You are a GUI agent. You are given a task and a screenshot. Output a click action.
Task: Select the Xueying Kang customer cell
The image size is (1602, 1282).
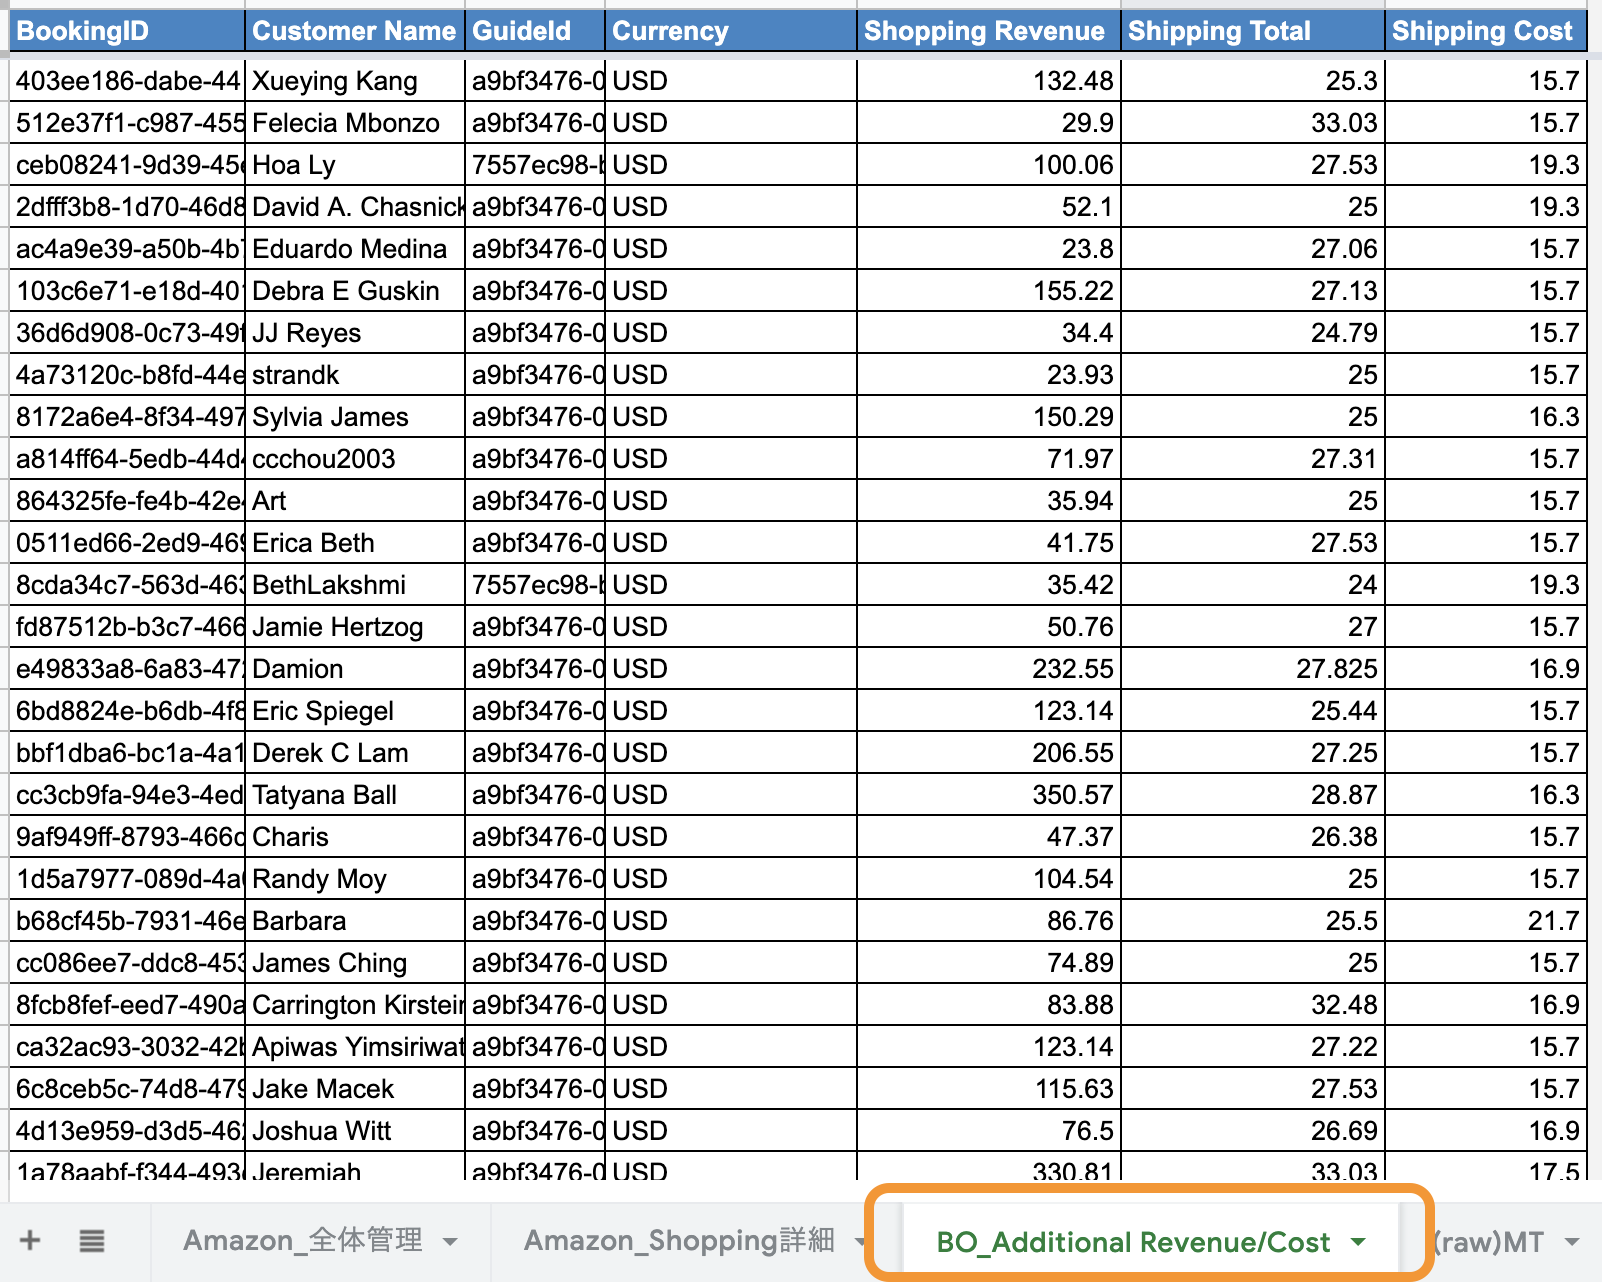pos(354,81)
